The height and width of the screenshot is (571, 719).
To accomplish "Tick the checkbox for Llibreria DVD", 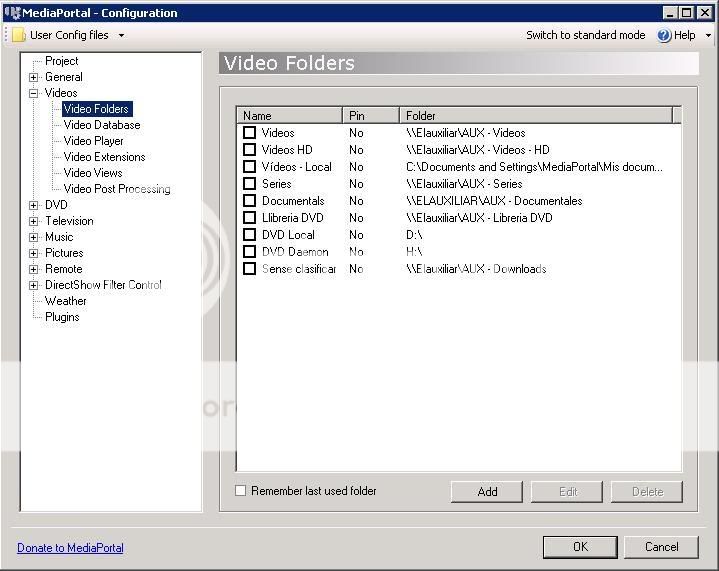I will [x=249, y=217].
